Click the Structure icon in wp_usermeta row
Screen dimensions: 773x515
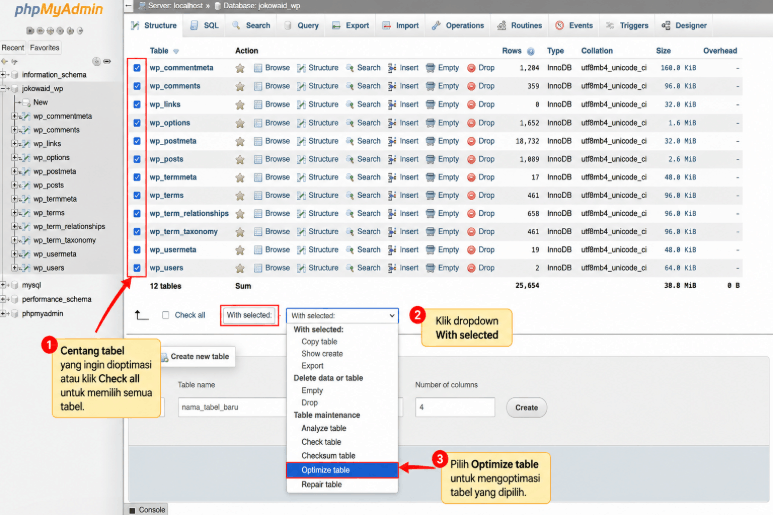(x=301, y=250)
